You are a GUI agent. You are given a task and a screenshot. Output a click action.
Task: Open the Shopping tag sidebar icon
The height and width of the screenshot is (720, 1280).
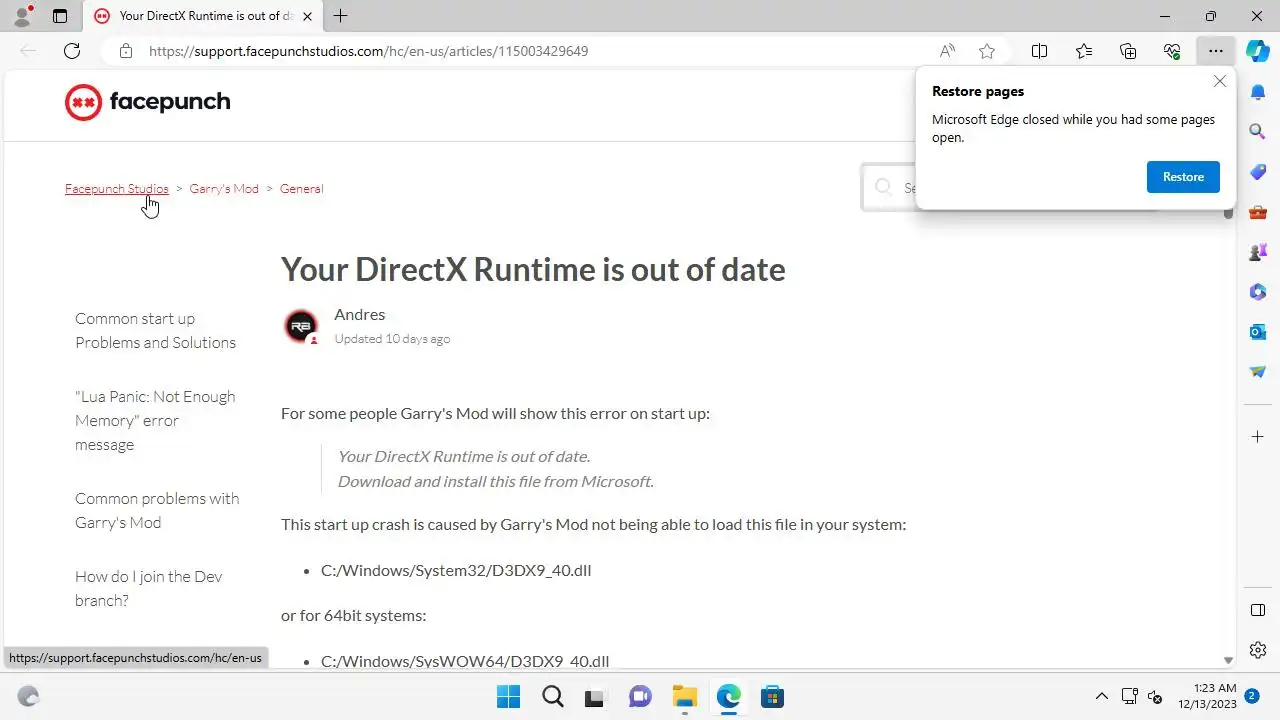[1258, 172]
